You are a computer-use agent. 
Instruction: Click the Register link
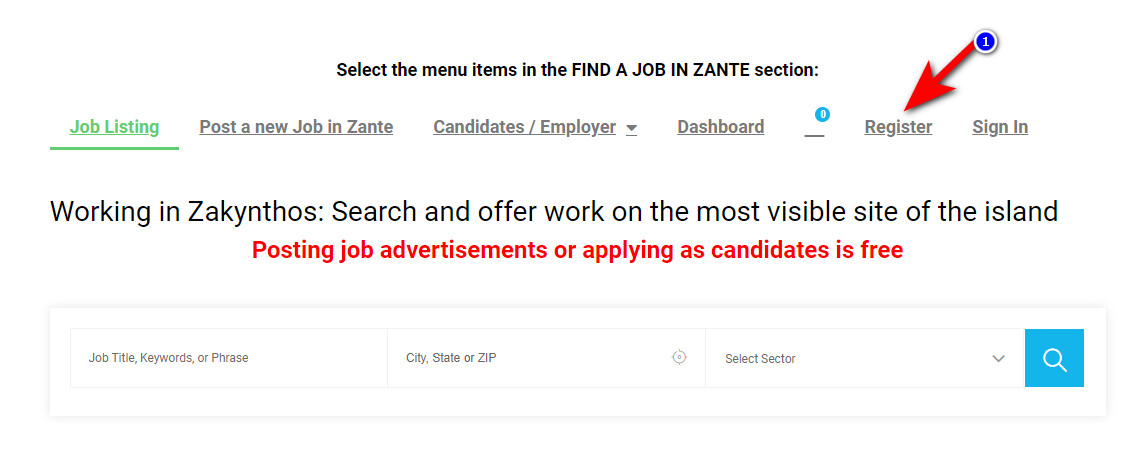click(x=898, y=127)
